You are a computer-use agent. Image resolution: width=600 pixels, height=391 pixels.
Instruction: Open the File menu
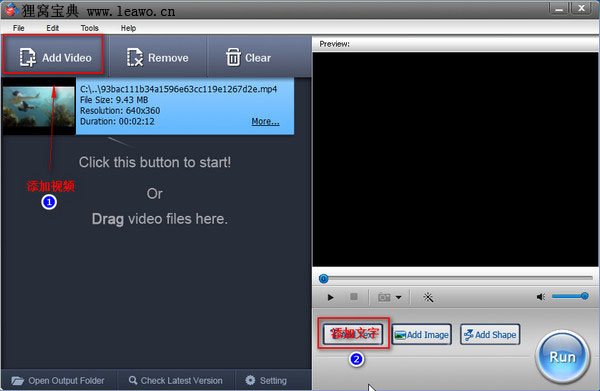pyautogui.click(x=18, y=28)
